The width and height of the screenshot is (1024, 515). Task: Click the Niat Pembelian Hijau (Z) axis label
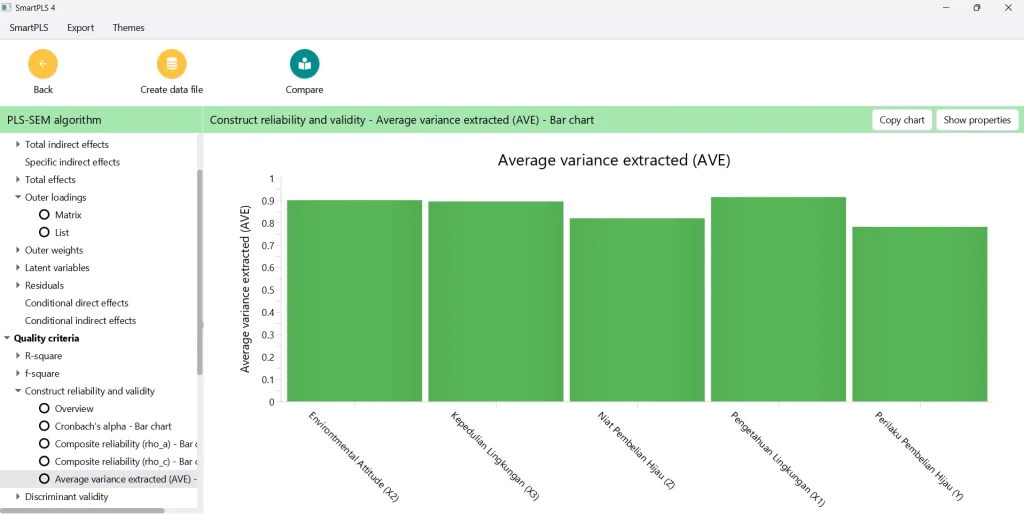click(x=636, y=450)
